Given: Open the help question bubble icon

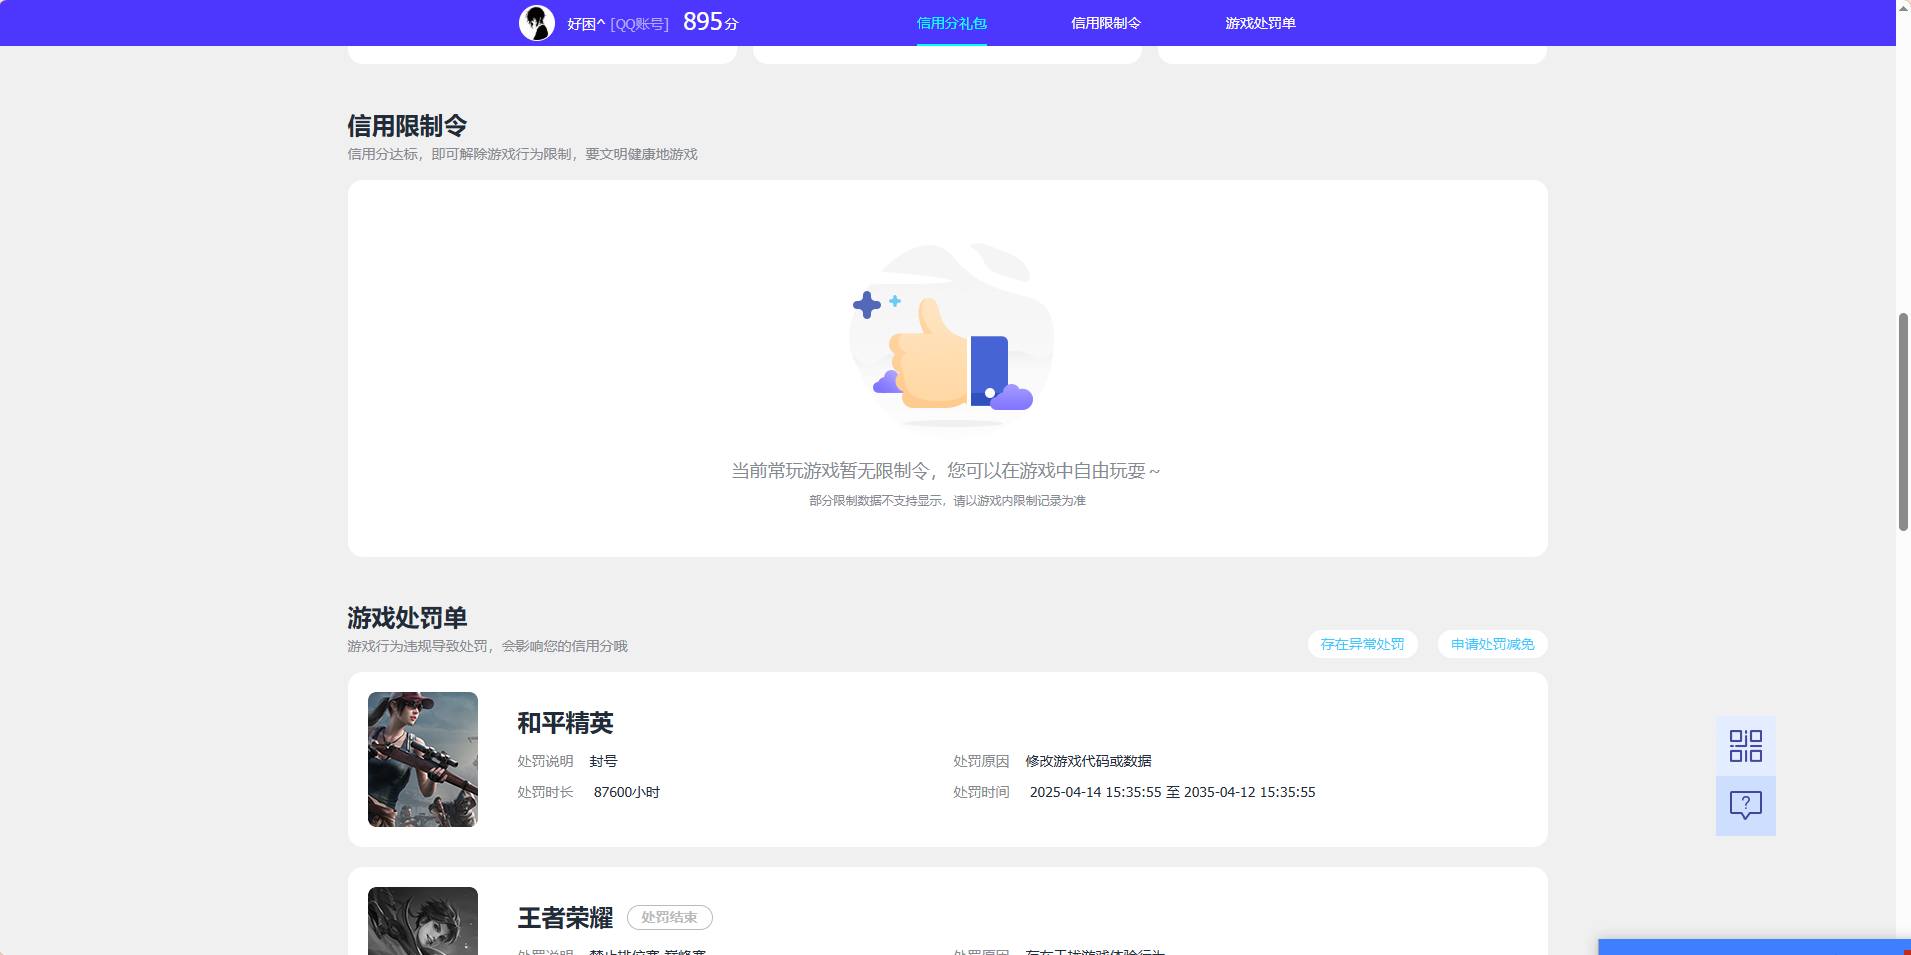Looking at the screenshot, I should coord(1745,806).
